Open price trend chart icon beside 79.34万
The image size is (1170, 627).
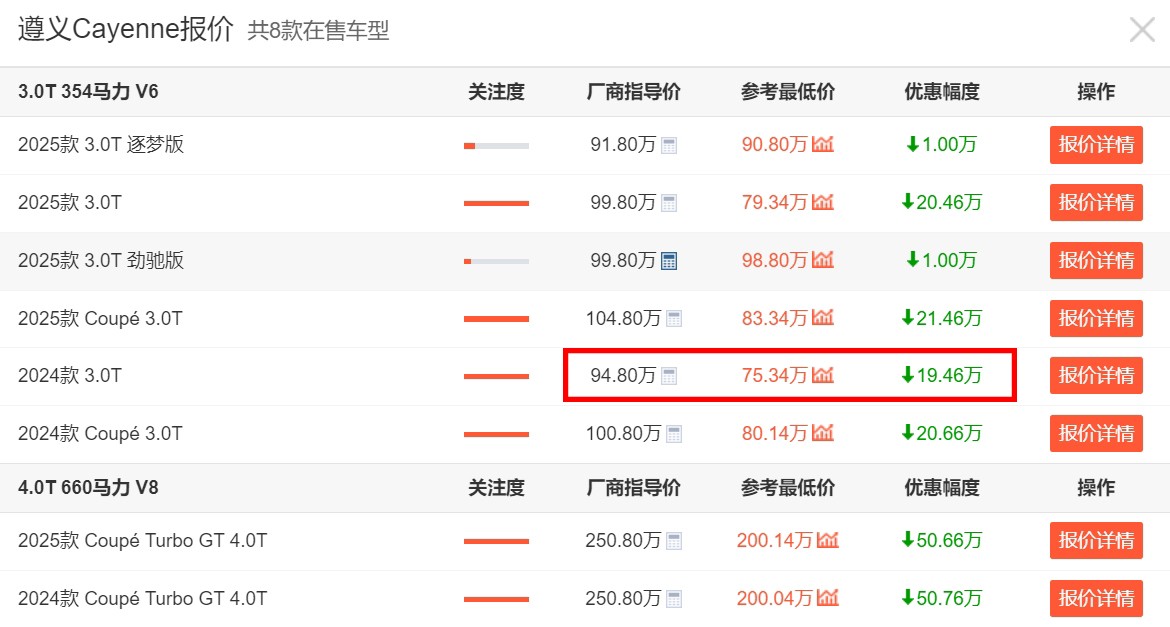[x=822, y=202]
